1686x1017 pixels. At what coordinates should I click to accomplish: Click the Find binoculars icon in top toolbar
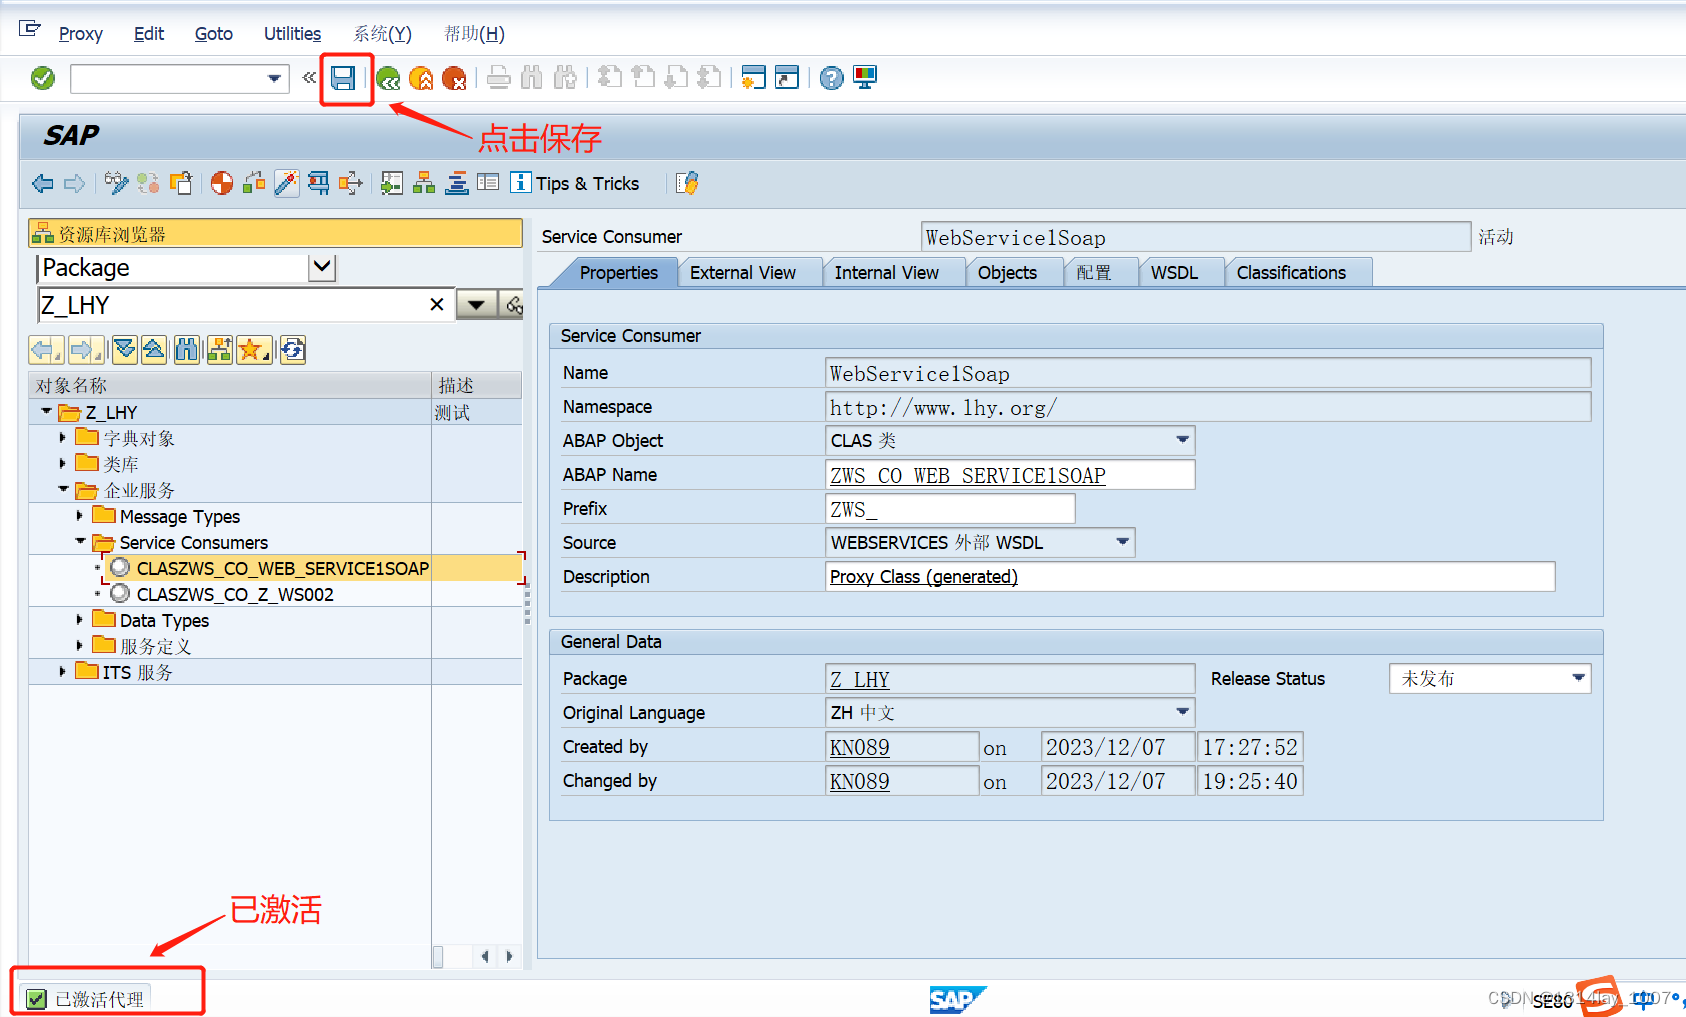click(x=532, y=78)
